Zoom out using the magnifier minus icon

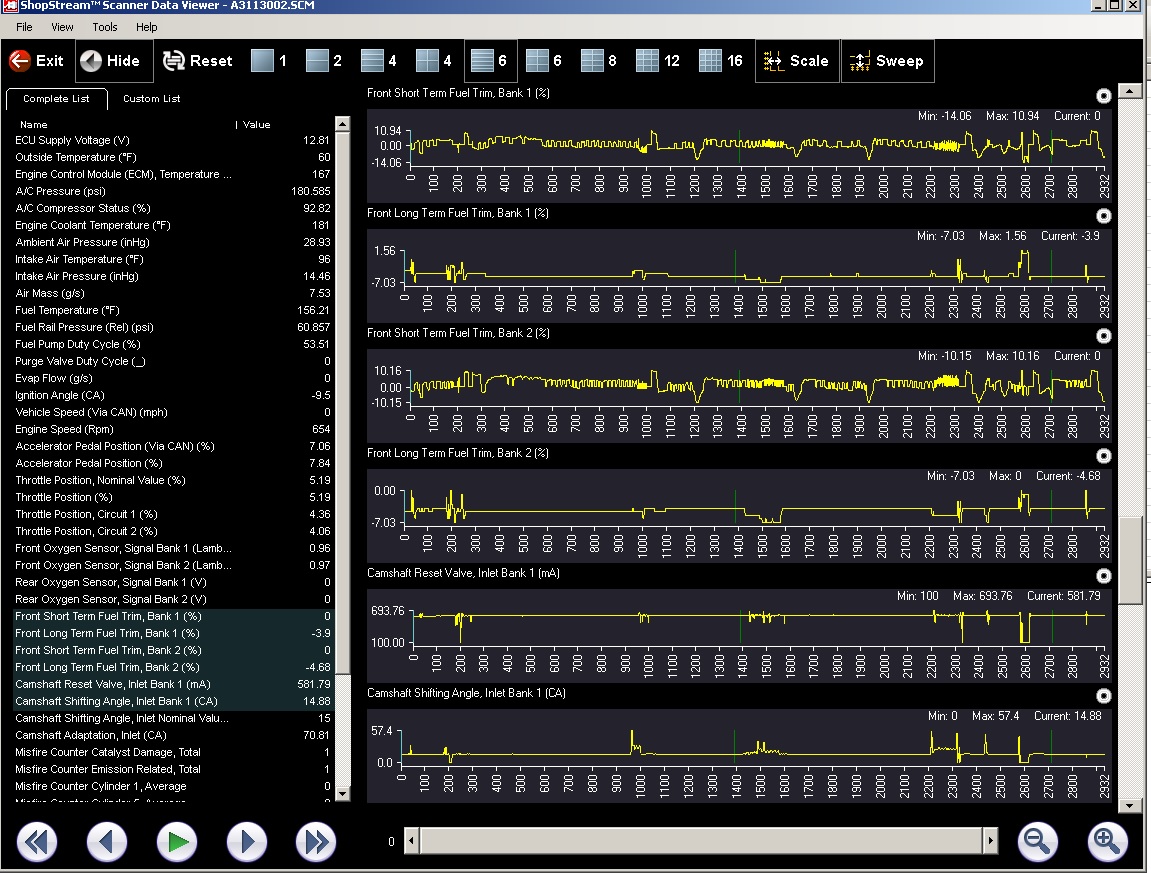[1038, 842]
